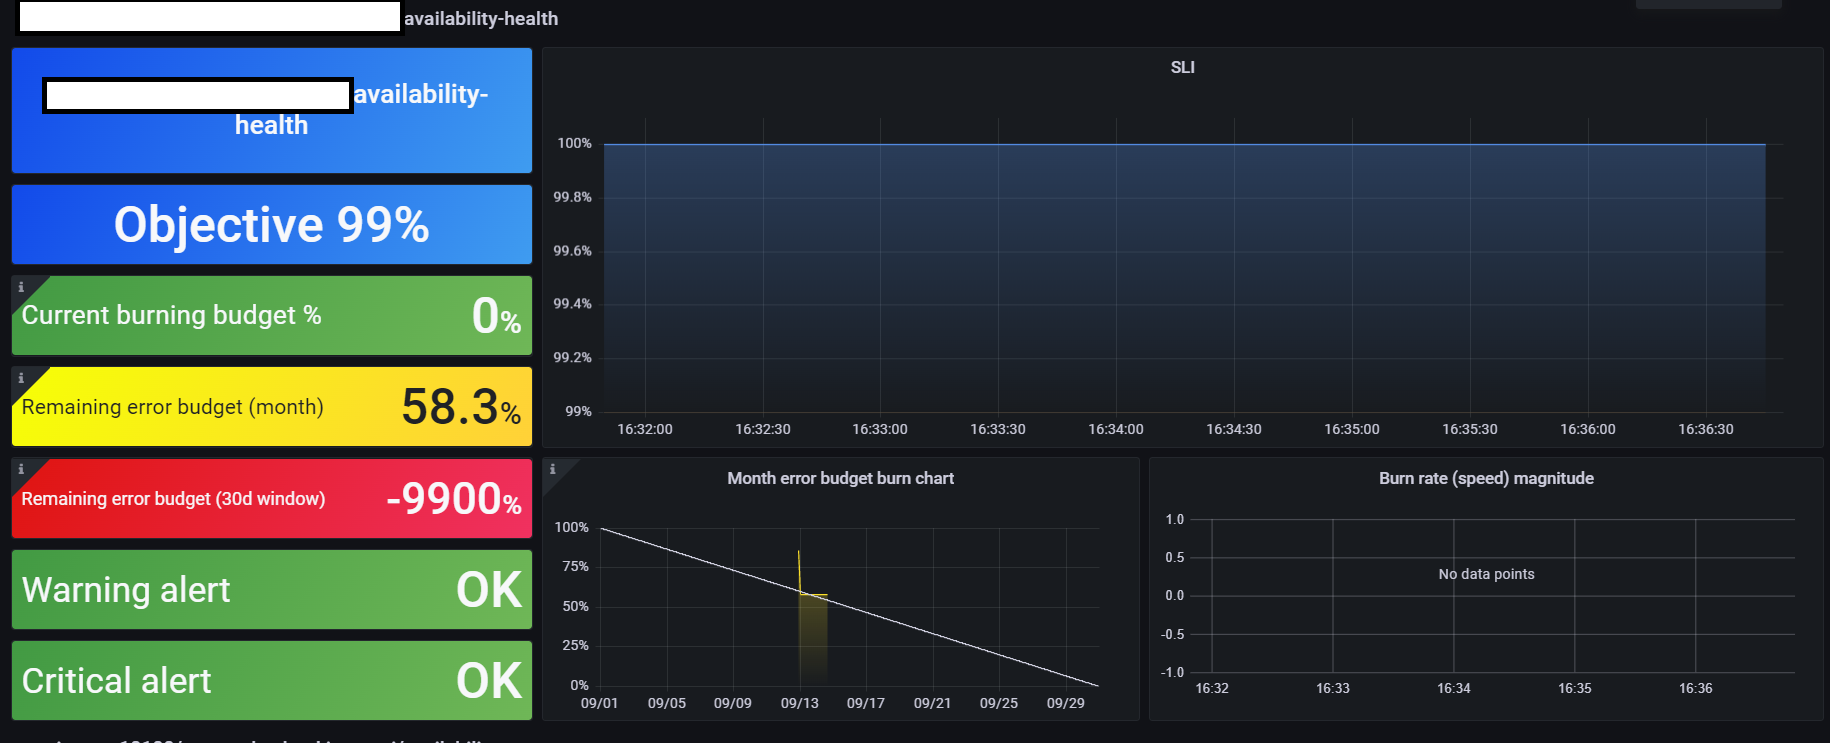Click the Critical alert OK status
Image resolution: width=1830 pixels, height=743 pixels.
pos(489,681)
